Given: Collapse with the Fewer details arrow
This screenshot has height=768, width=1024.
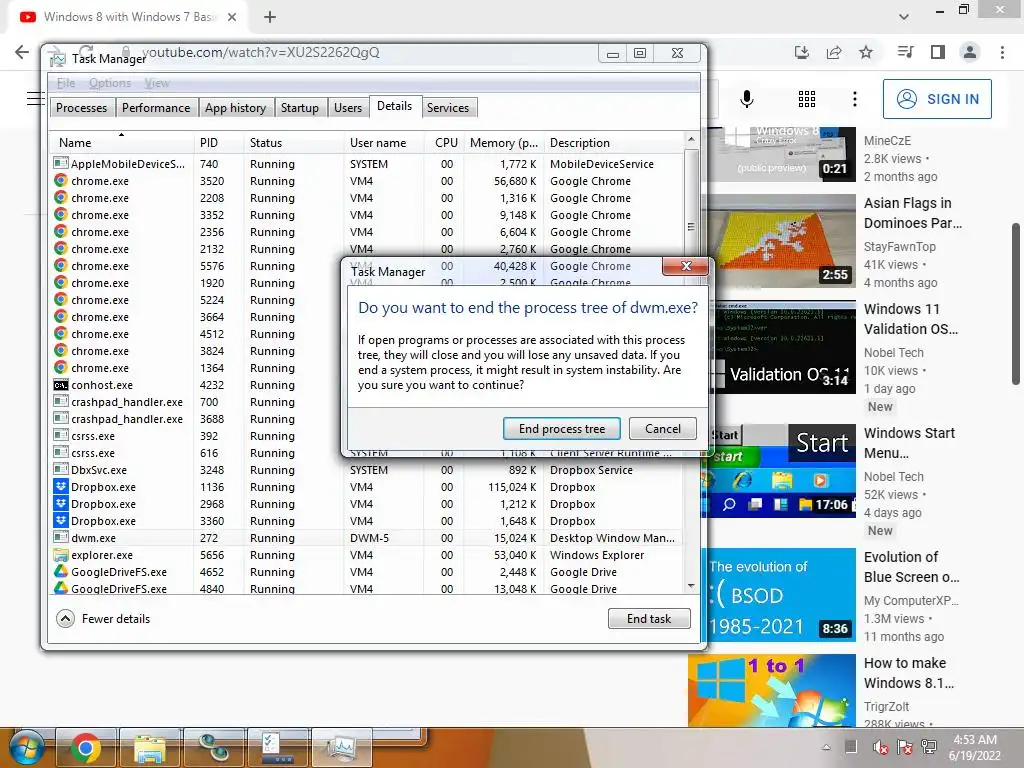Looking at the screenshot, I should point(65,618).
